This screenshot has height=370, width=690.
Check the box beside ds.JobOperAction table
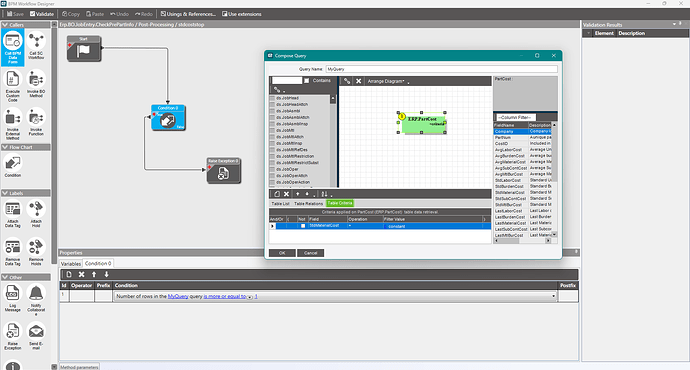pos(272,182)
